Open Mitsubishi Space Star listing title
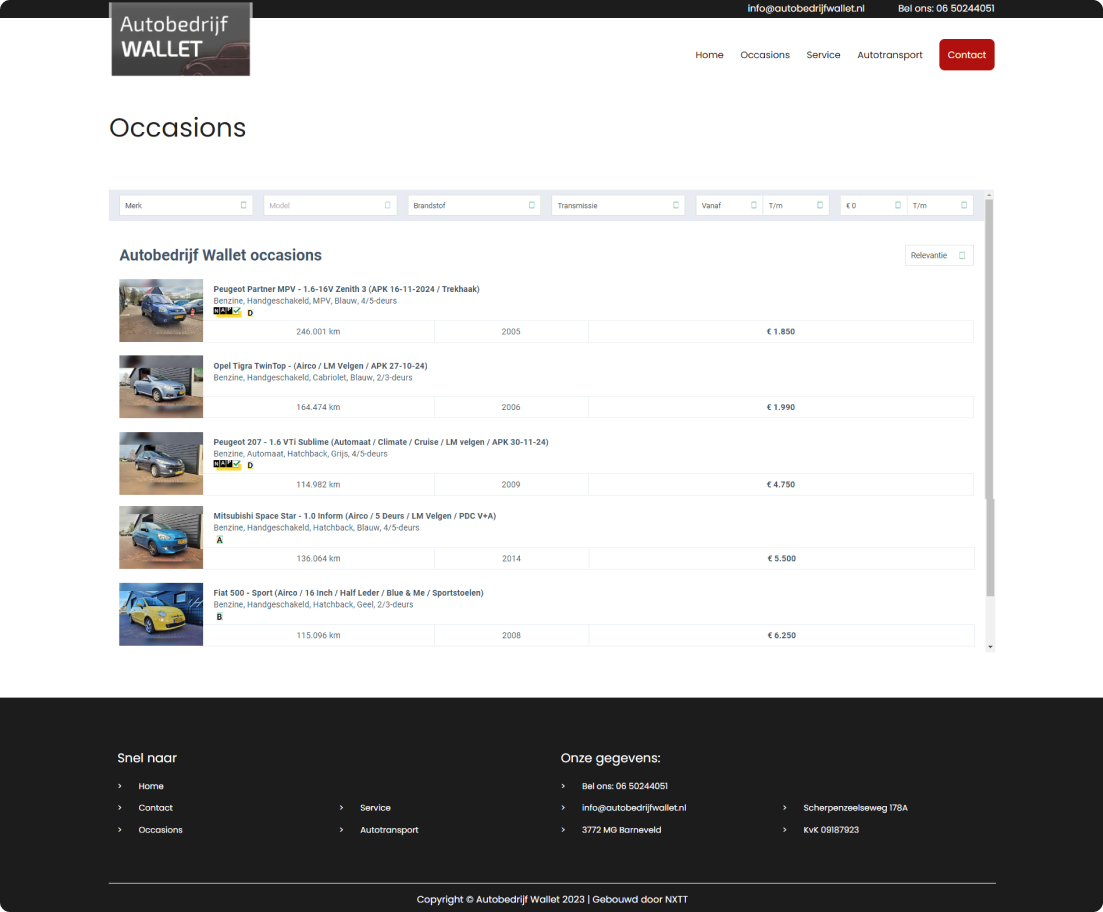This screenshot has width=1103, height=912. [355, 516]
